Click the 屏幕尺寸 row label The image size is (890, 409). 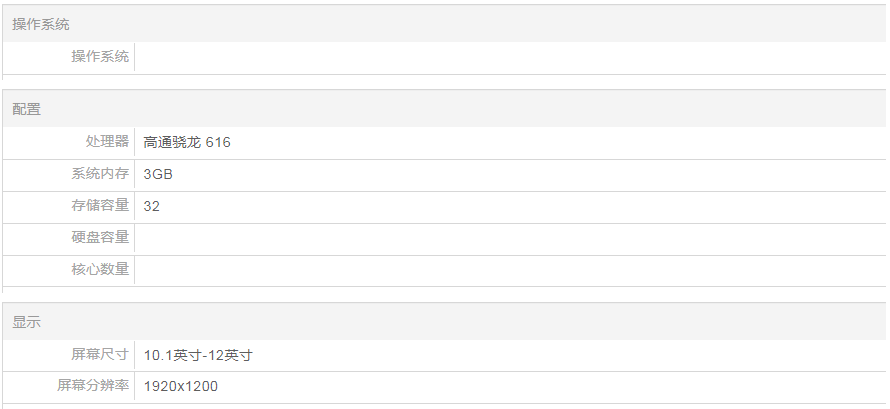tap(100, 355)
